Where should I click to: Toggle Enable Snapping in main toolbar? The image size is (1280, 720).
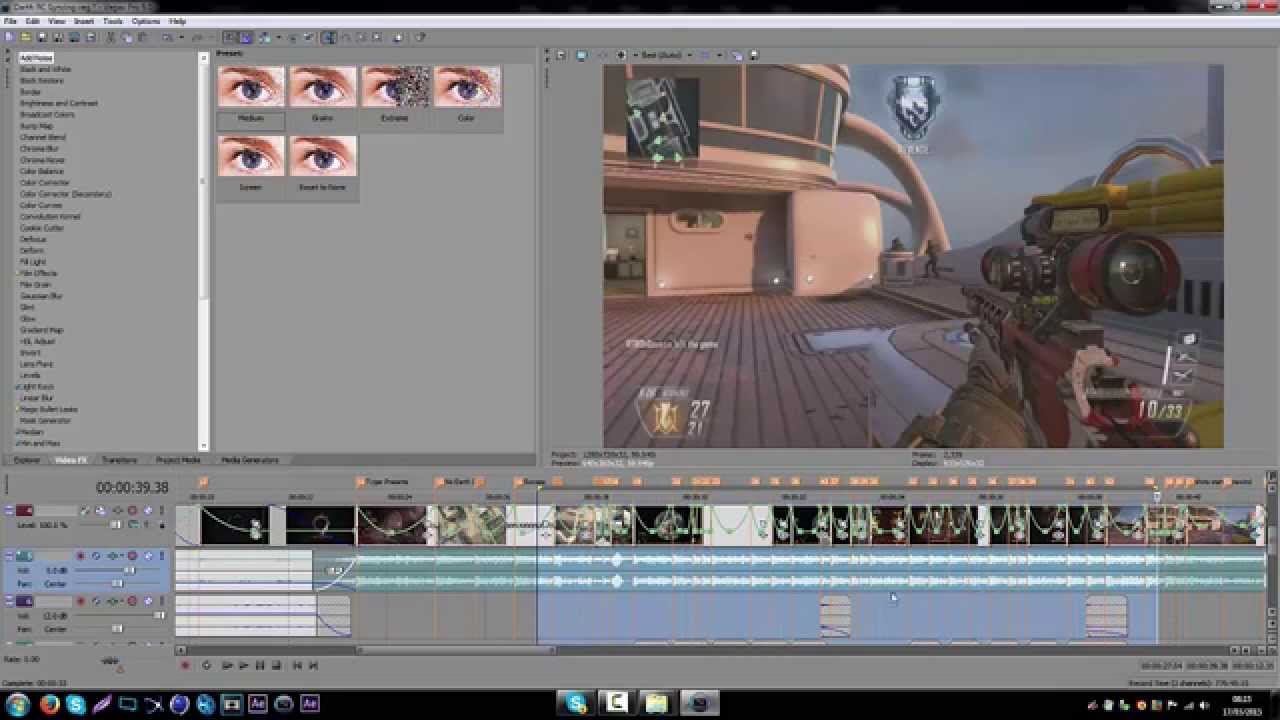[x=230, y=37]
